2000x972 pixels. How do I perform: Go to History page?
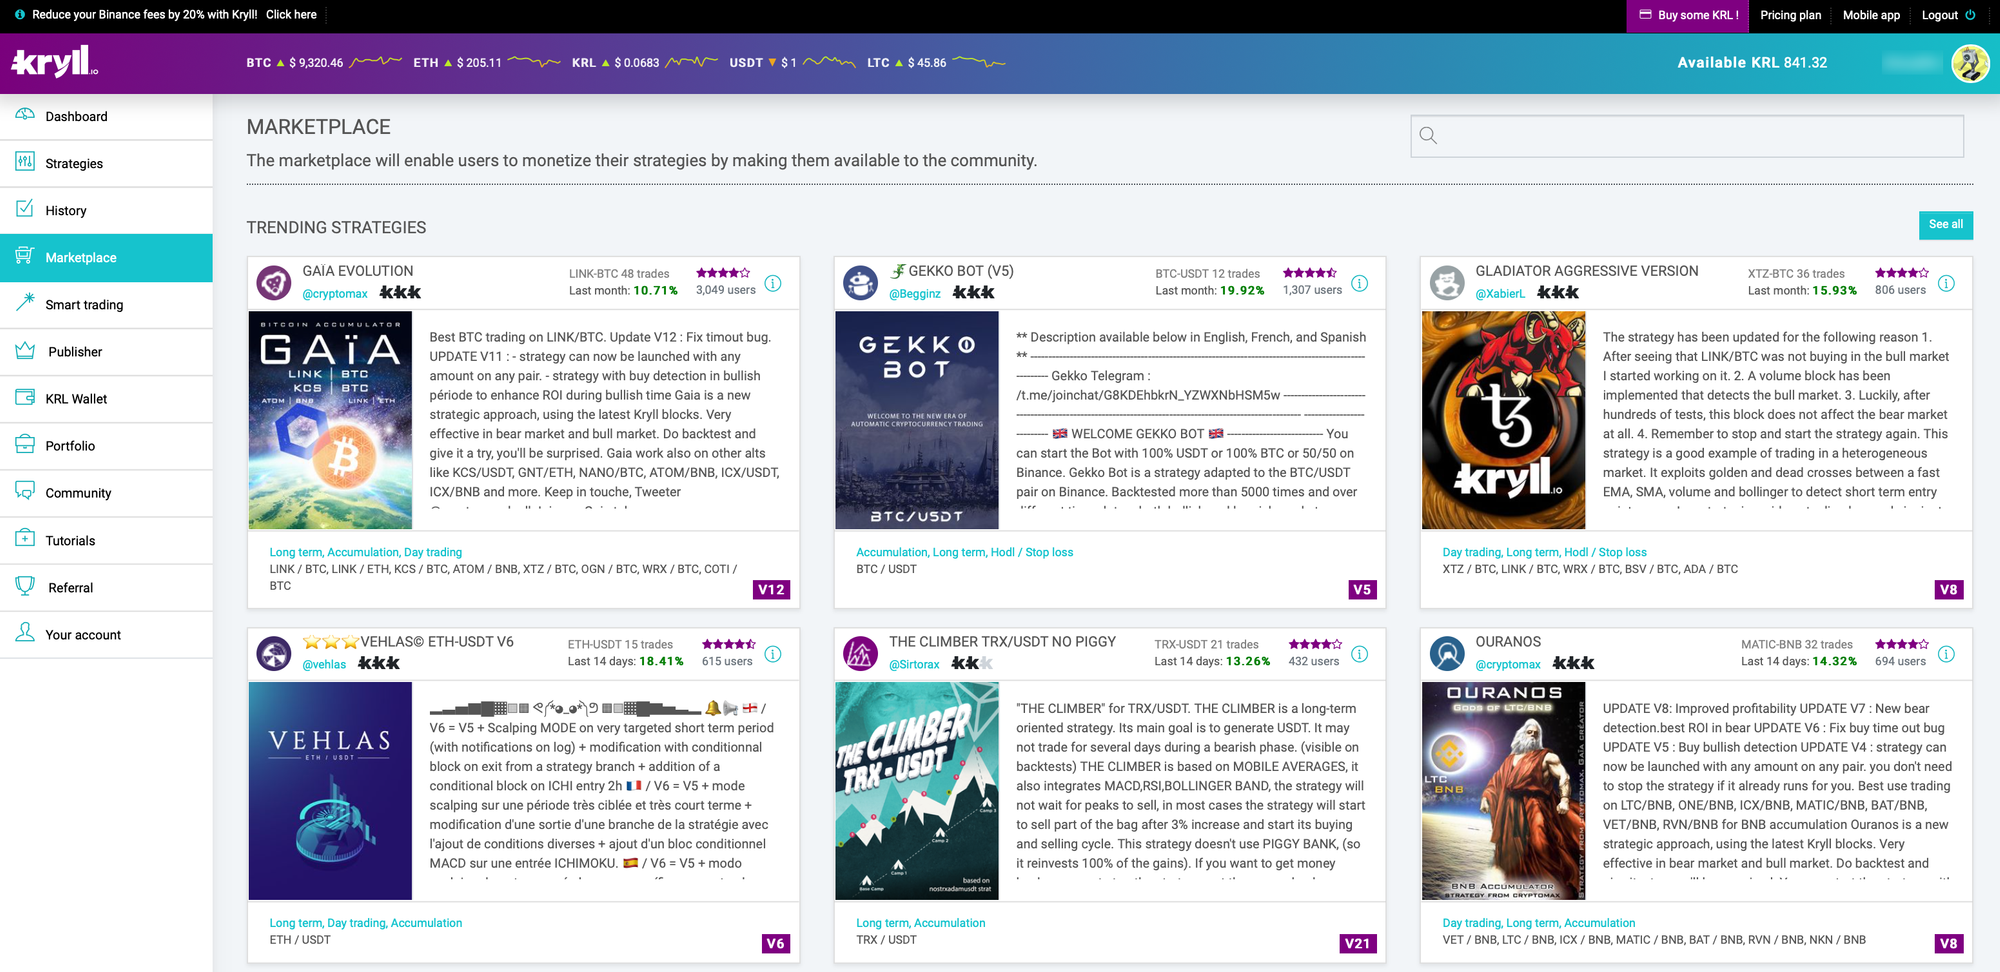coord(106,211)
